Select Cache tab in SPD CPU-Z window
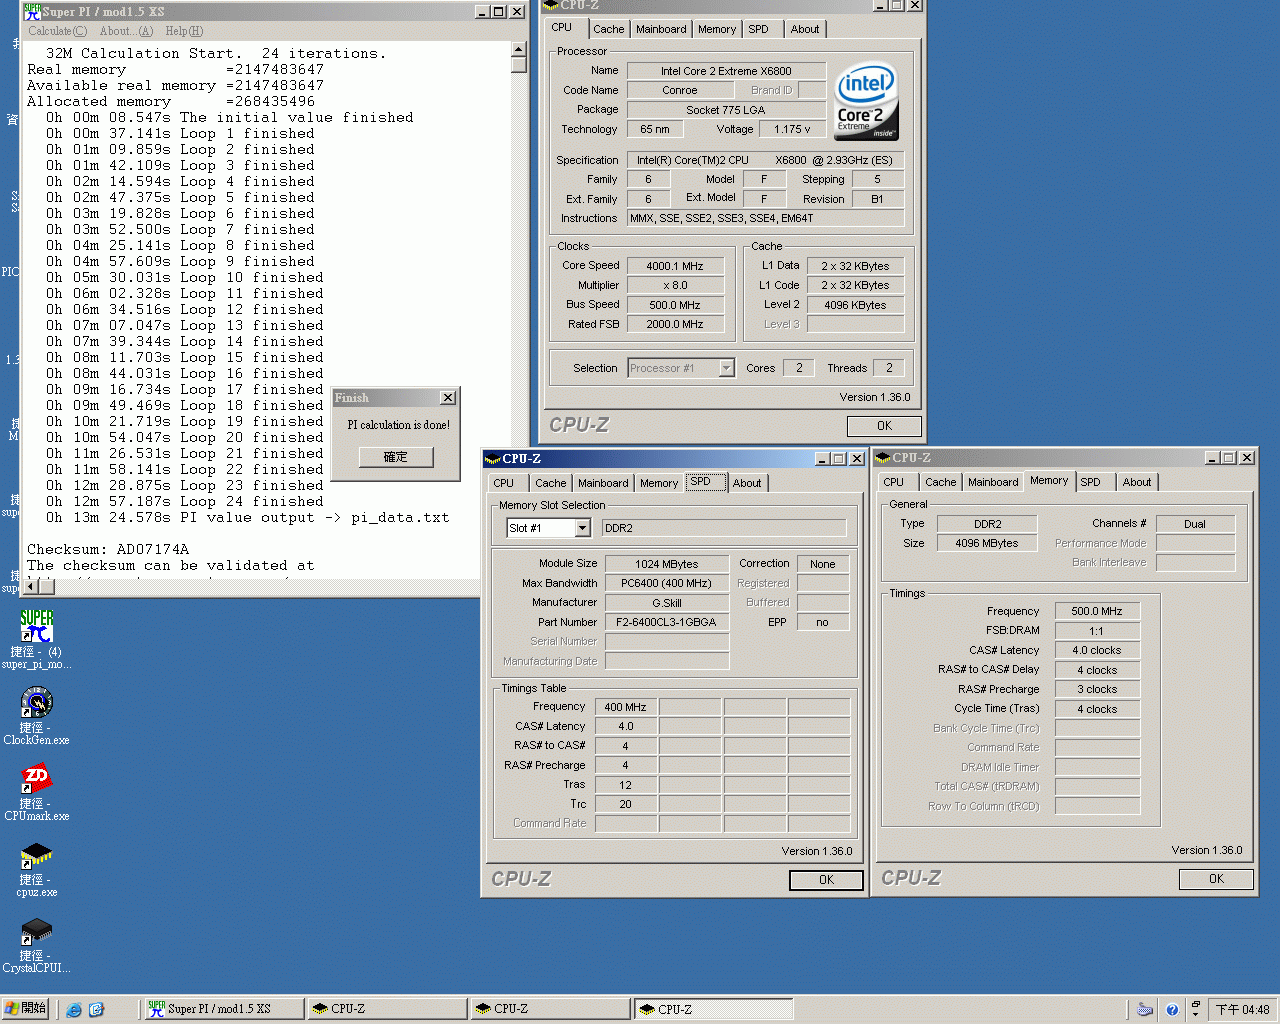Image resolution: width=1280 pixels, height=1024 pixels. point(550,483)
